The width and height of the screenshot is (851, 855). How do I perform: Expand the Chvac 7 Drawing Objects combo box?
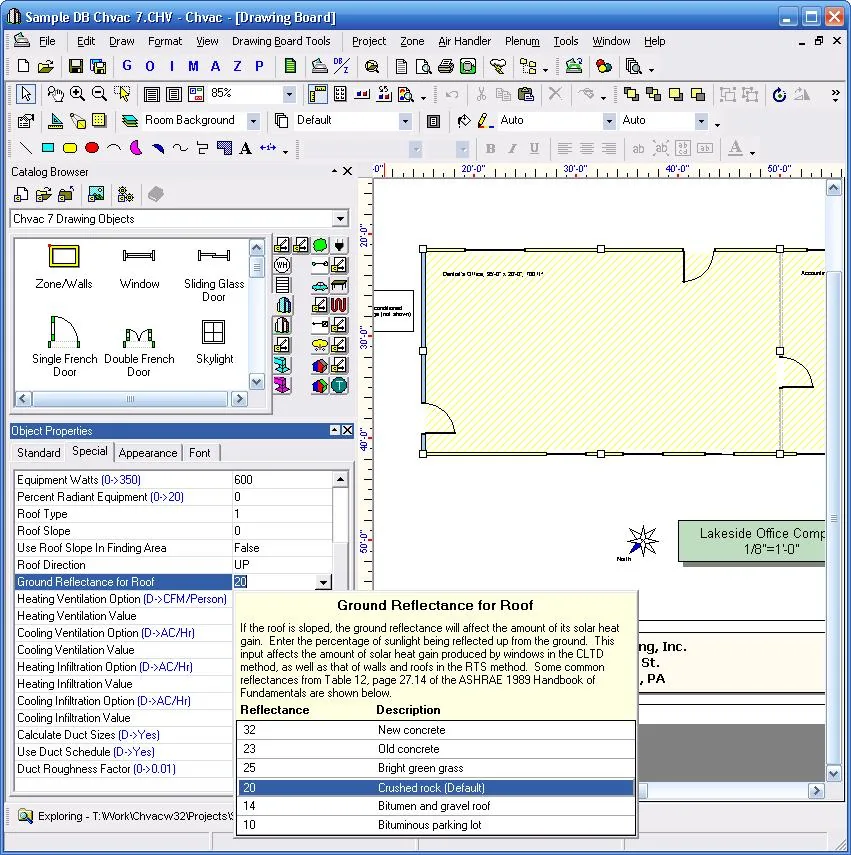click(340, 219)
